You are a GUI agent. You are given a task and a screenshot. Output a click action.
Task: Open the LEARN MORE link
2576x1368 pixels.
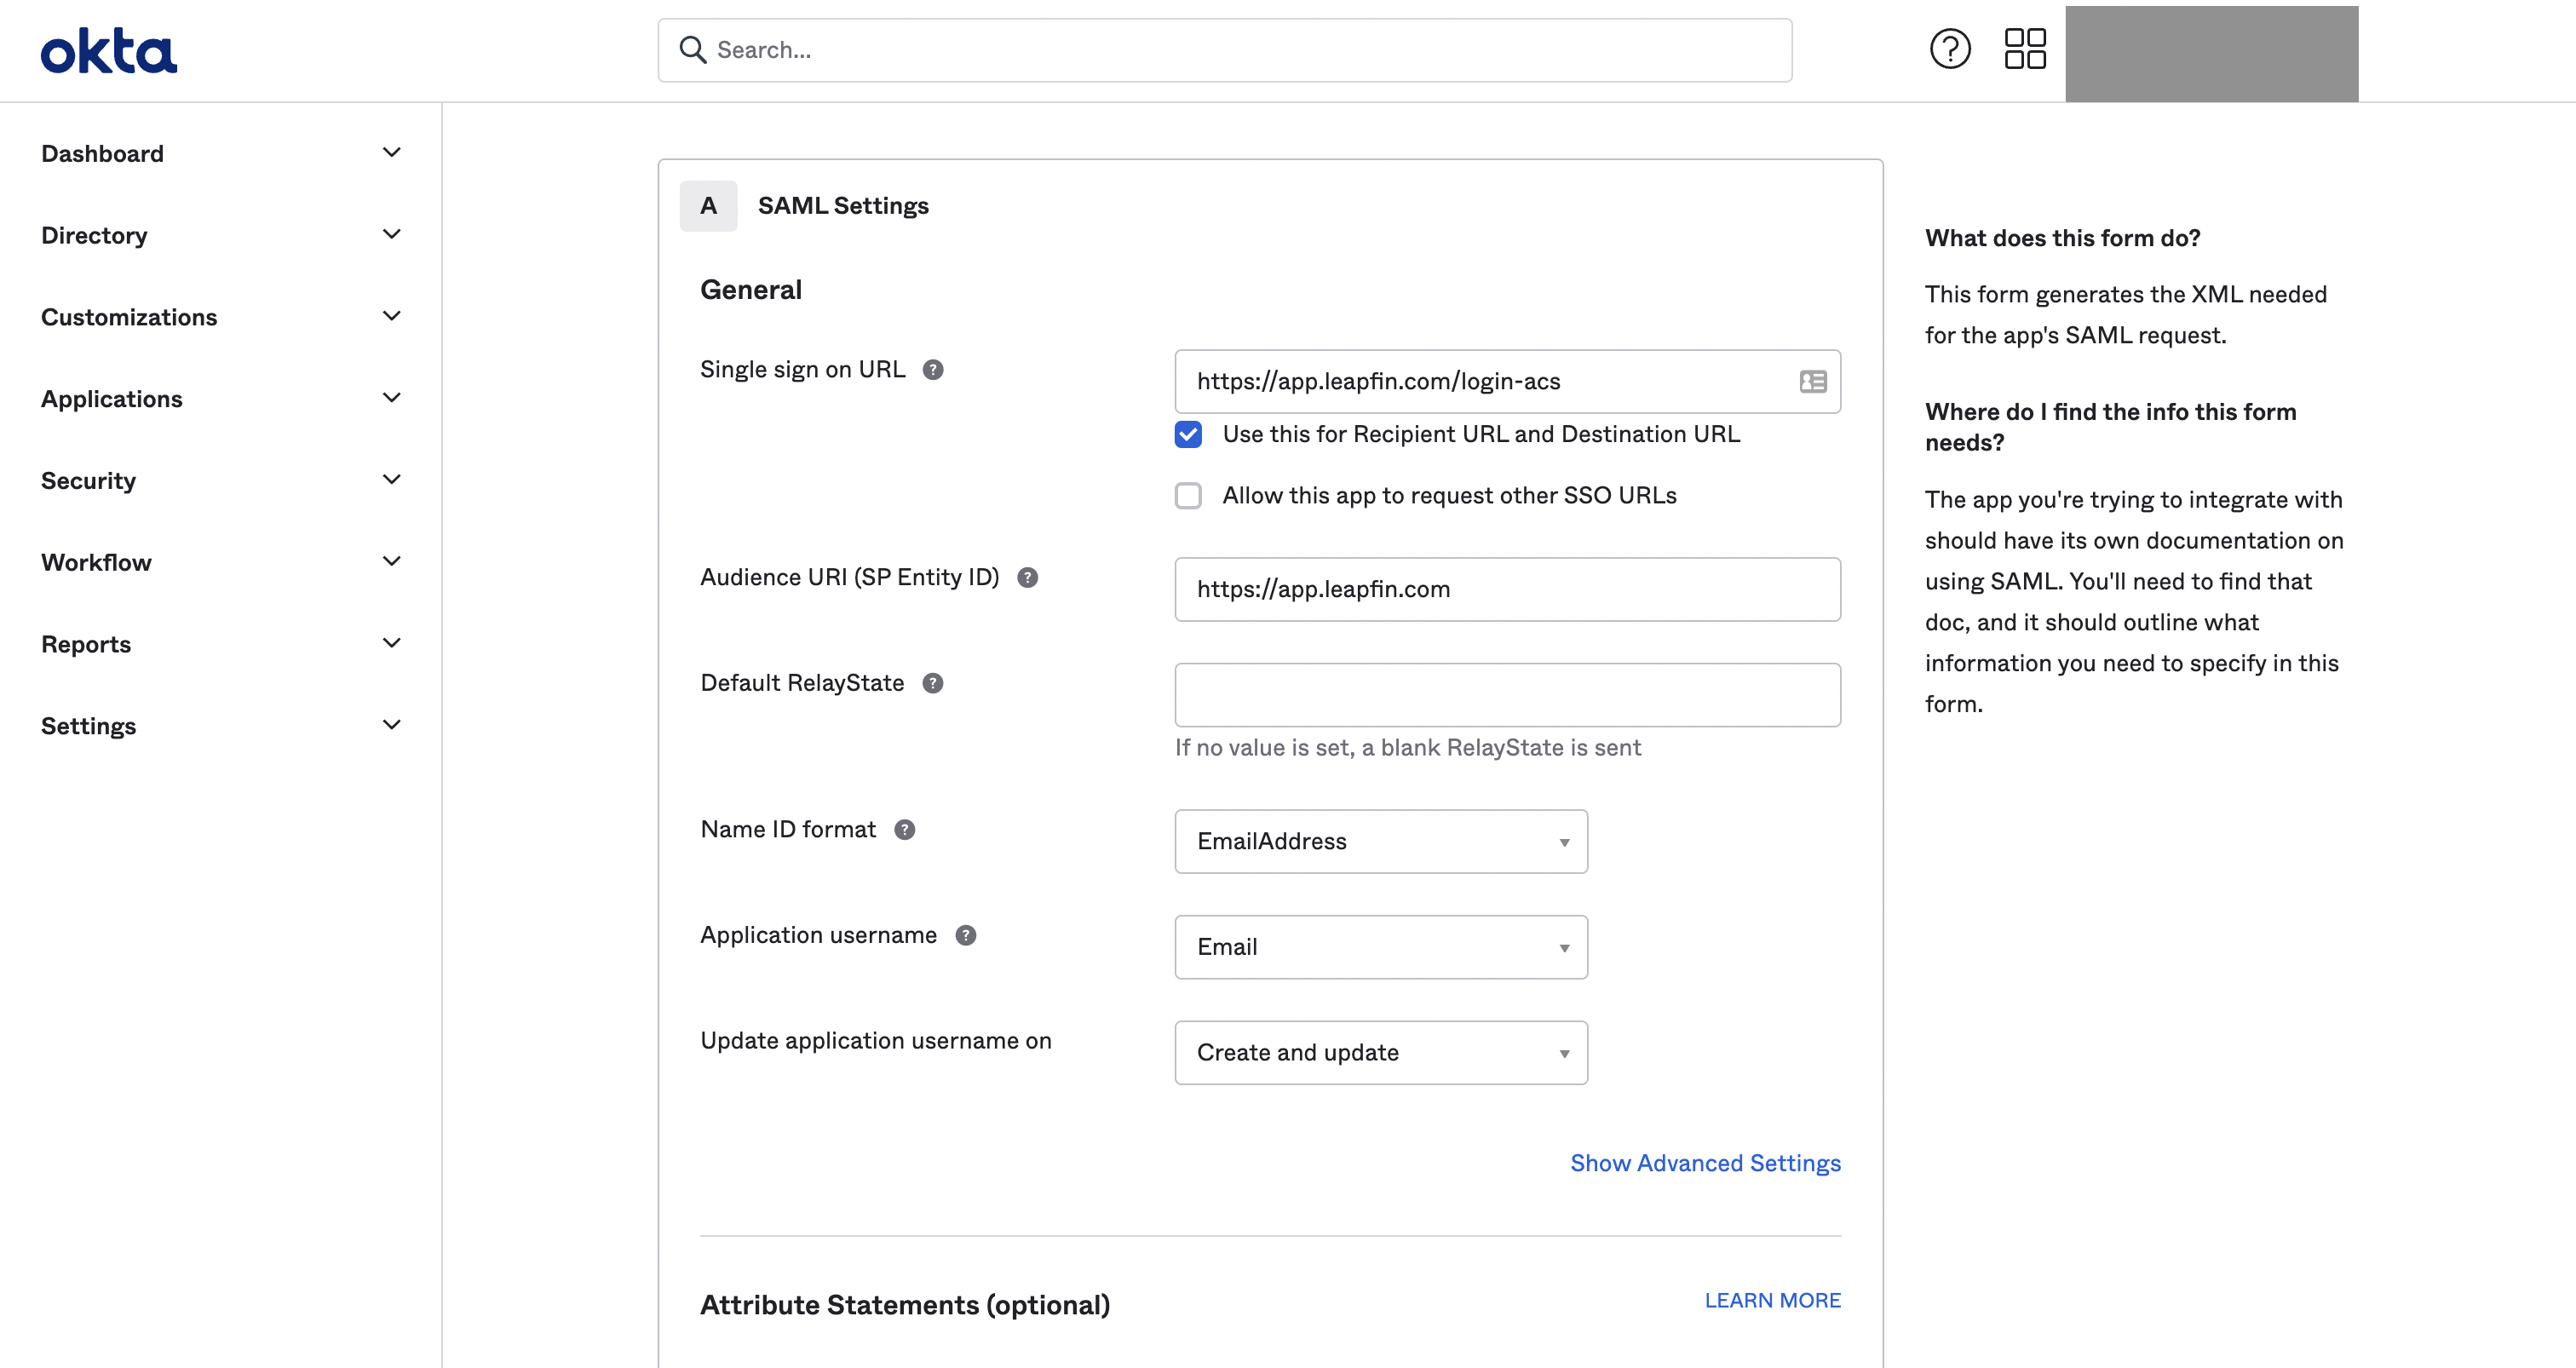click(1772, 1300)
